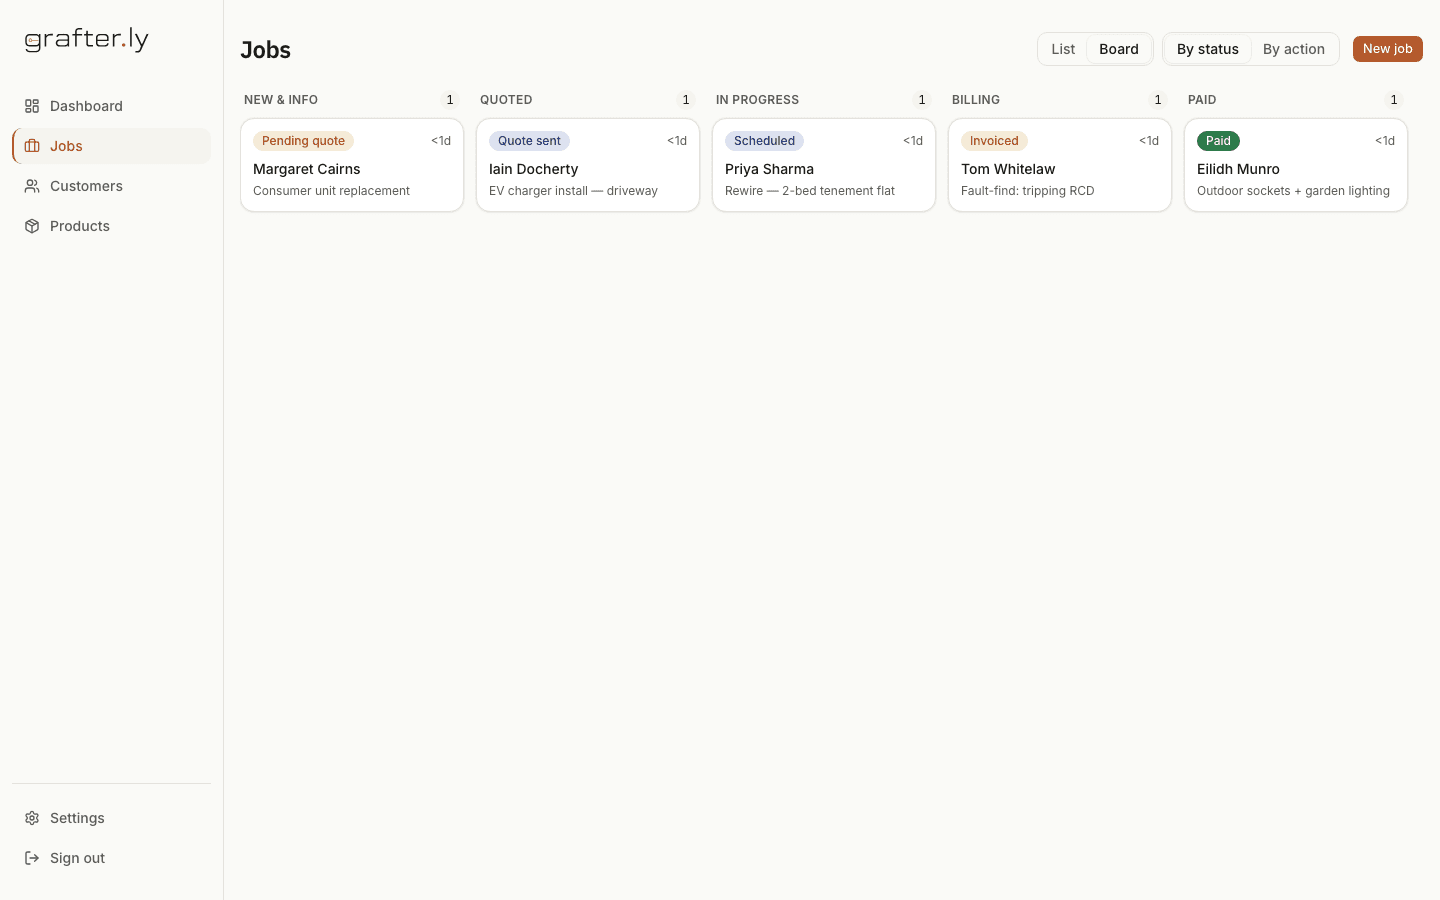Click the PAID column header
The height and width of the screenshot is (900, 1440).
1202,100
